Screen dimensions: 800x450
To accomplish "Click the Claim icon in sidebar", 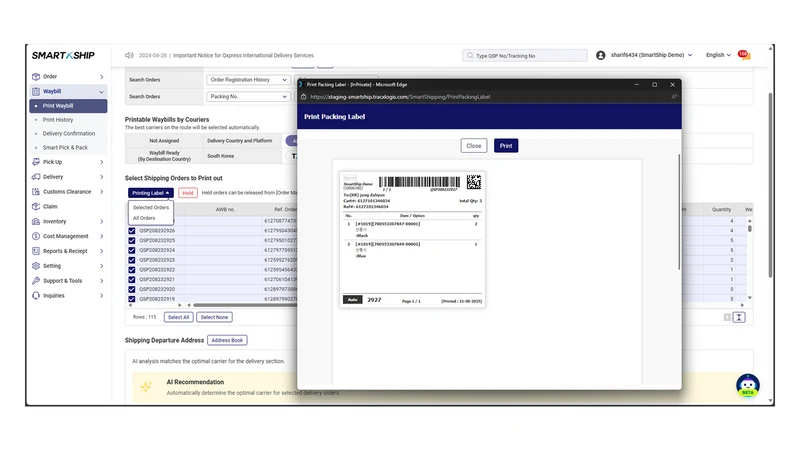I will (x=36, y=207).
